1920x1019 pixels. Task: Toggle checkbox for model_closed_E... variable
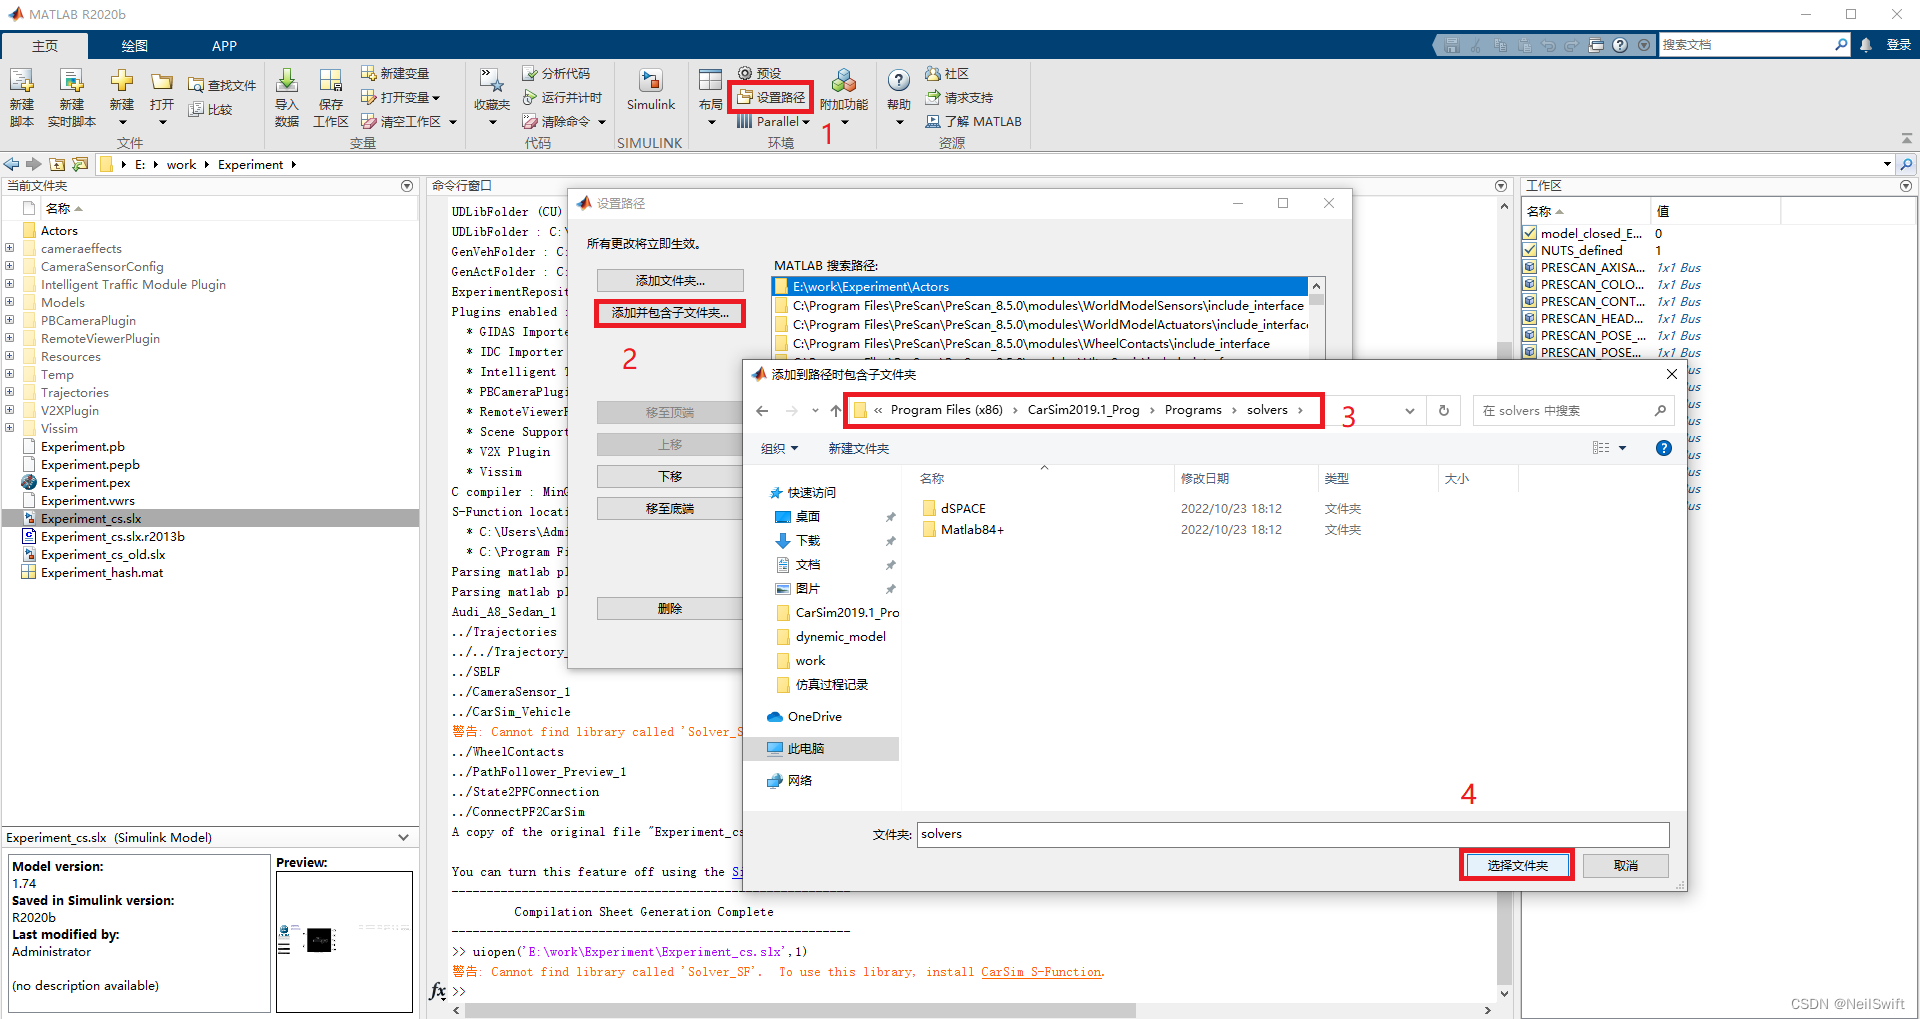click(x=1530, y=233)
